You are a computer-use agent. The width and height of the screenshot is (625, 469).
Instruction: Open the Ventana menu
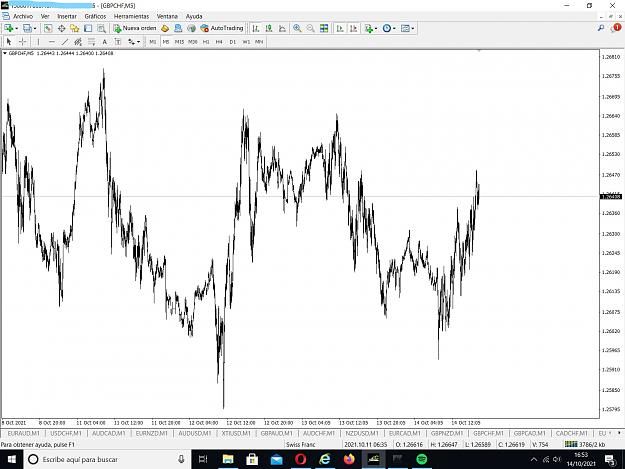point(167,16)
